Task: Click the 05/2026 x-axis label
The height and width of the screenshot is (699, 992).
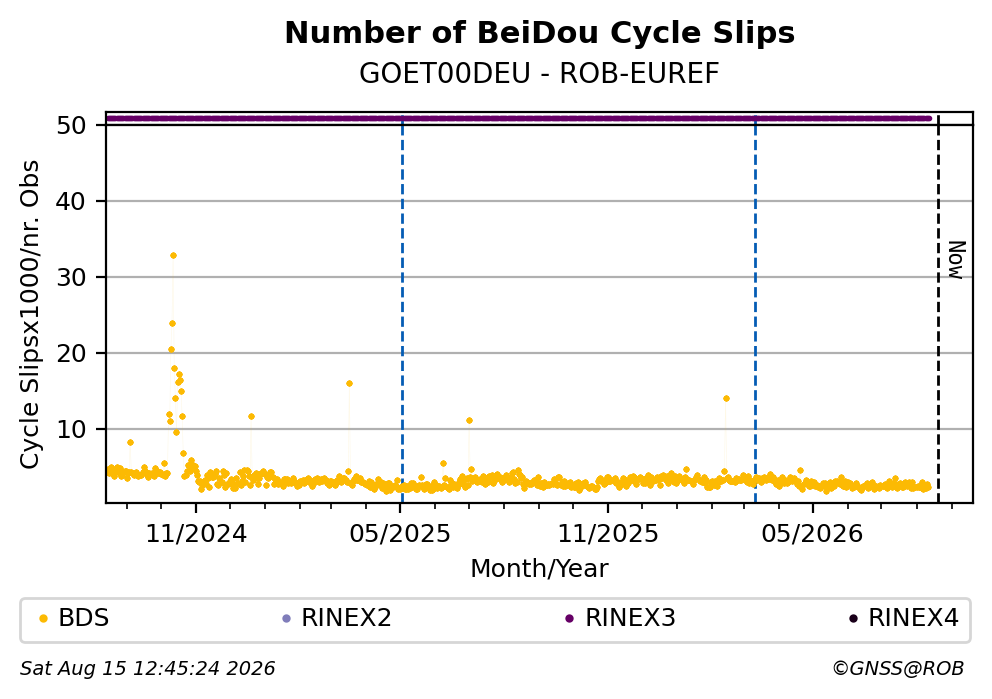Action: tap(812, 535)
